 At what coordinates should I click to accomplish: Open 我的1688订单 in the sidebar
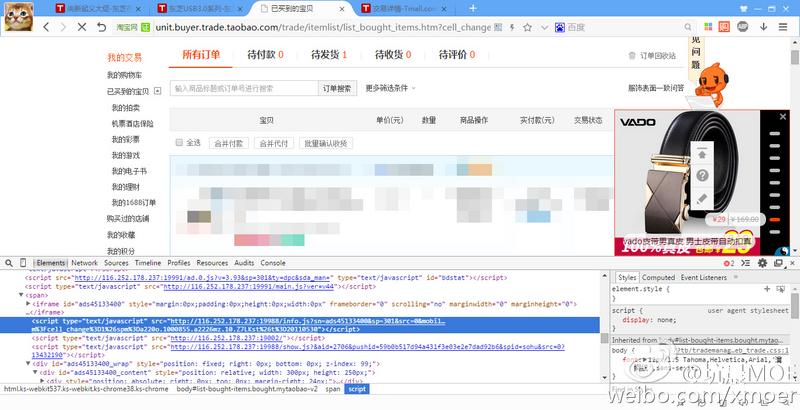[134, 202]
